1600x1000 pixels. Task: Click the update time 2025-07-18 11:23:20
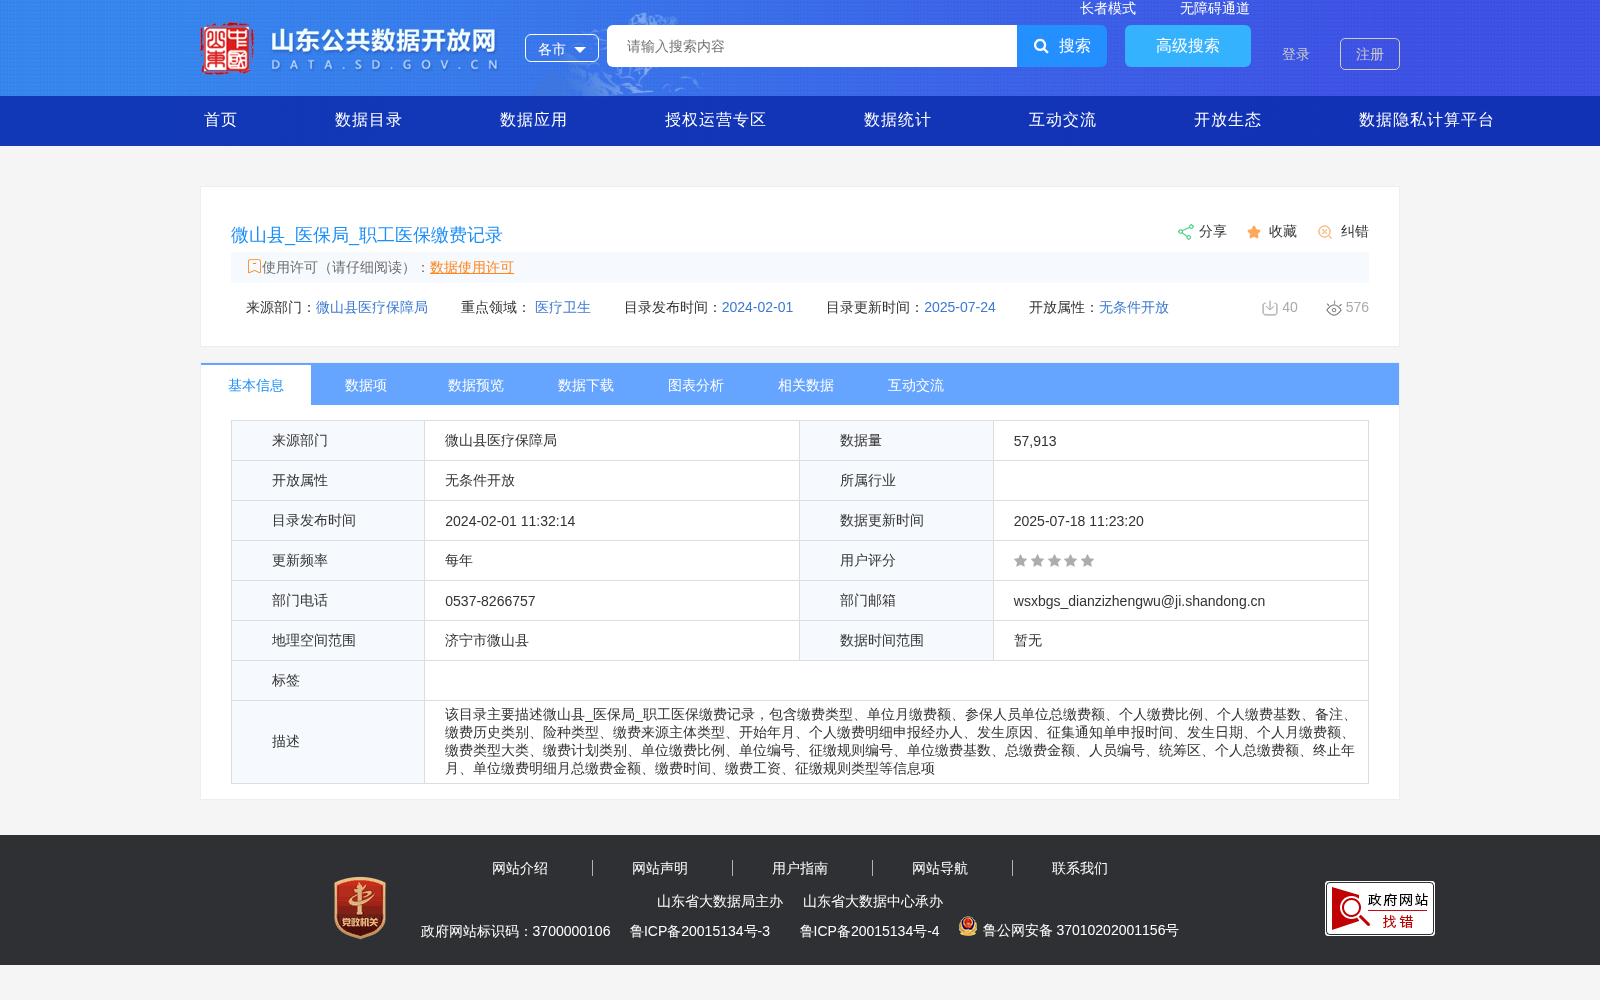tap(1079, 521)
